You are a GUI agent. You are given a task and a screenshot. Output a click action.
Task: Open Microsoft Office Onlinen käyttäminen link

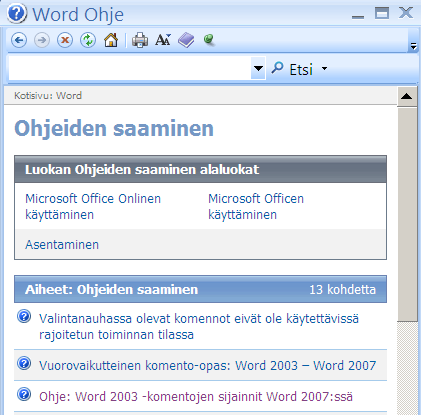point(93,207)
